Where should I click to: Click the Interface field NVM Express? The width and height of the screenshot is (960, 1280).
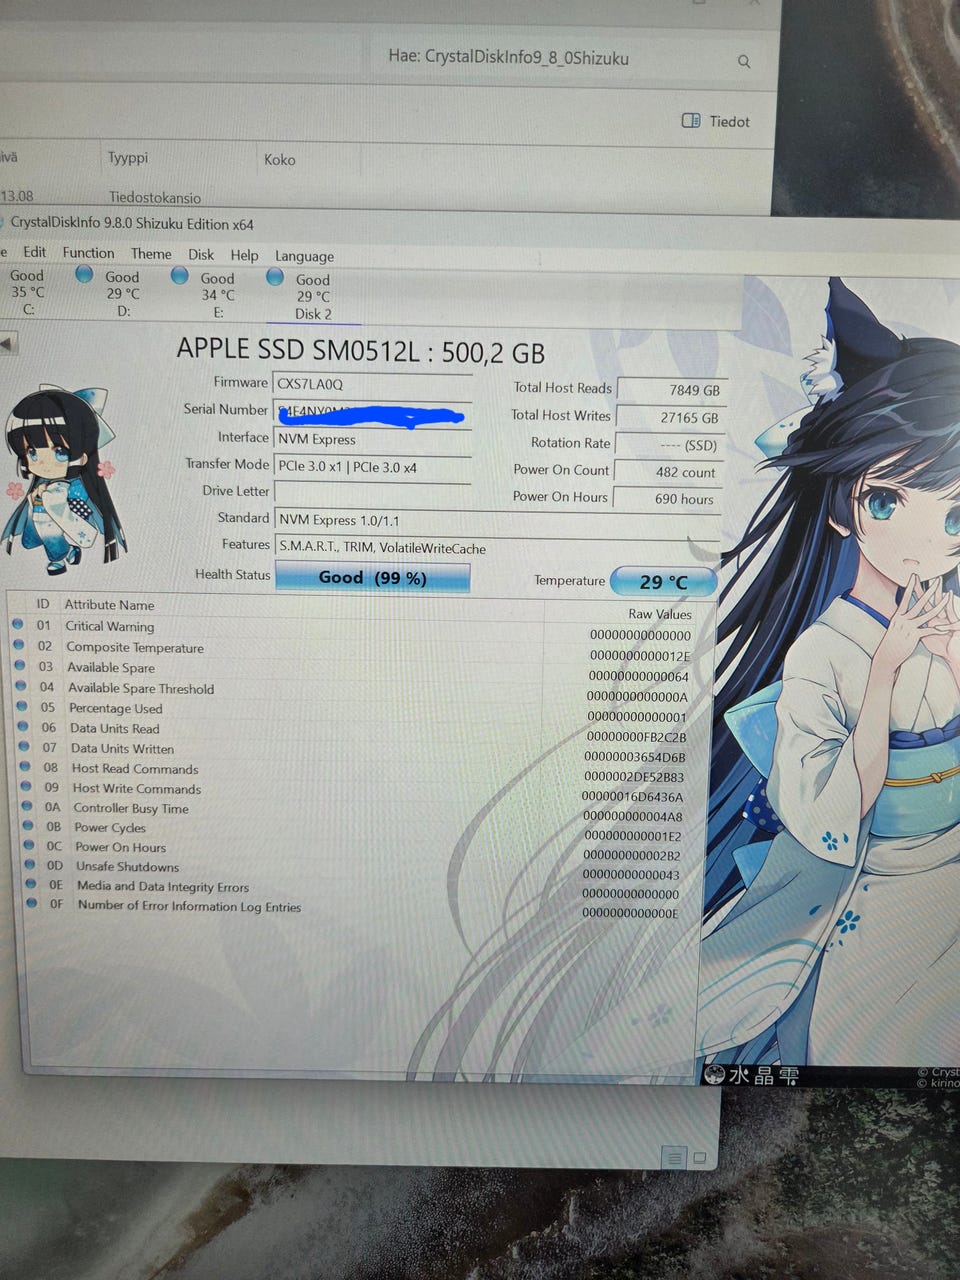(x=372, y=439)
